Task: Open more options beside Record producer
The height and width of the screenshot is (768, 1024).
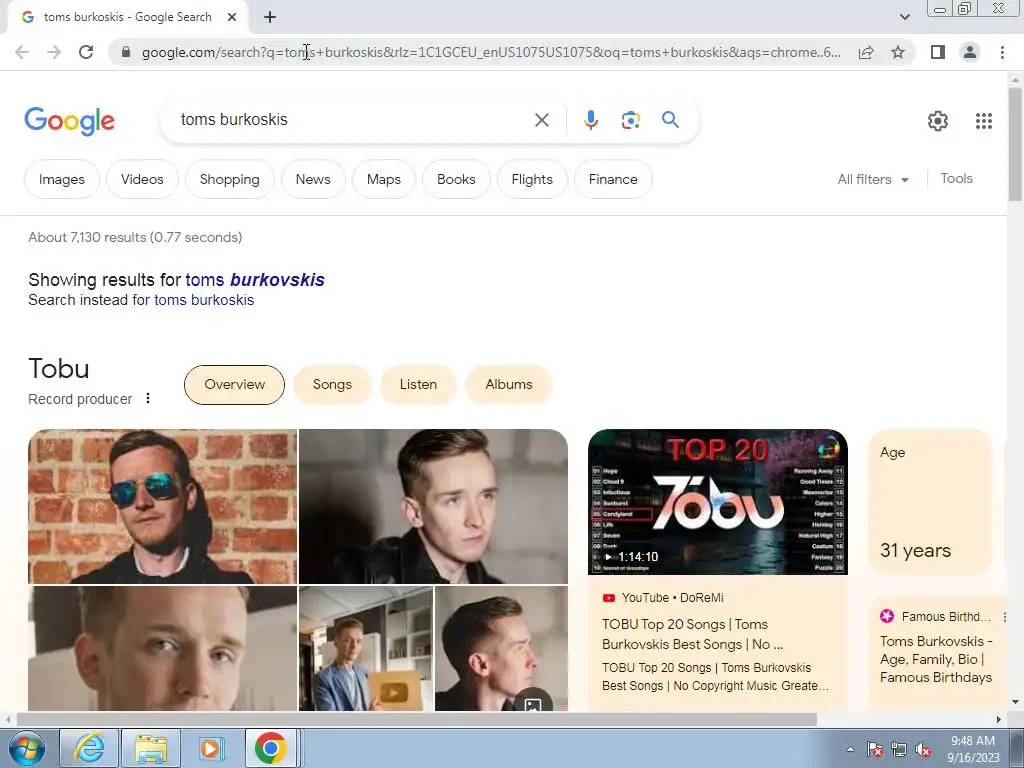Action: pos(148,398)
